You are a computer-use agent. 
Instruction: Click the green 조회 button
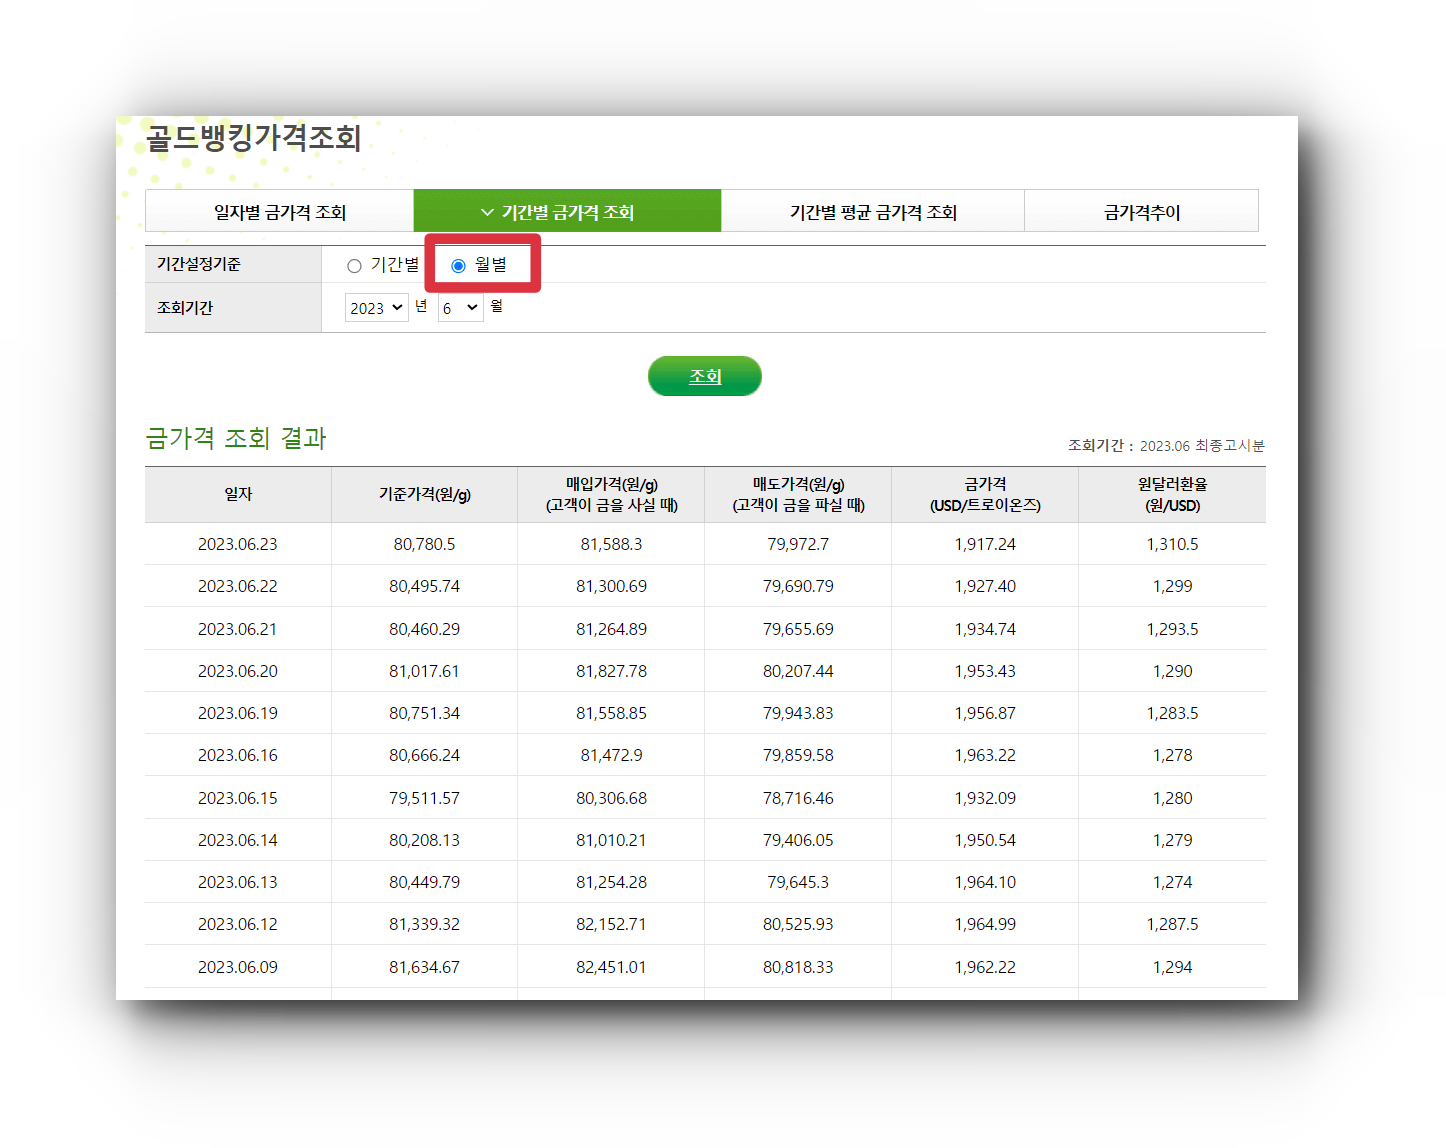[x=705, y=376]
